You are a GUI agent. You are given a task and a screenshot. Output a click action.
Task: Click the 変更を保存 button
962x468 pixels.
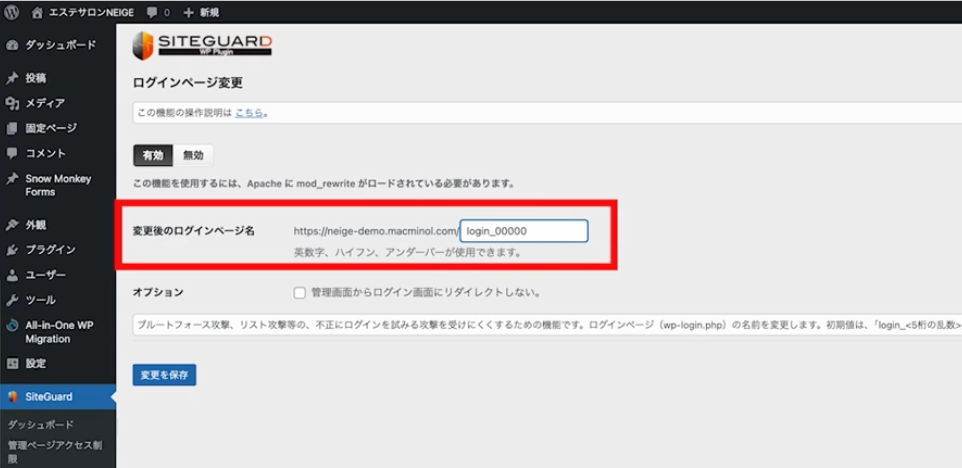(164, 375)
